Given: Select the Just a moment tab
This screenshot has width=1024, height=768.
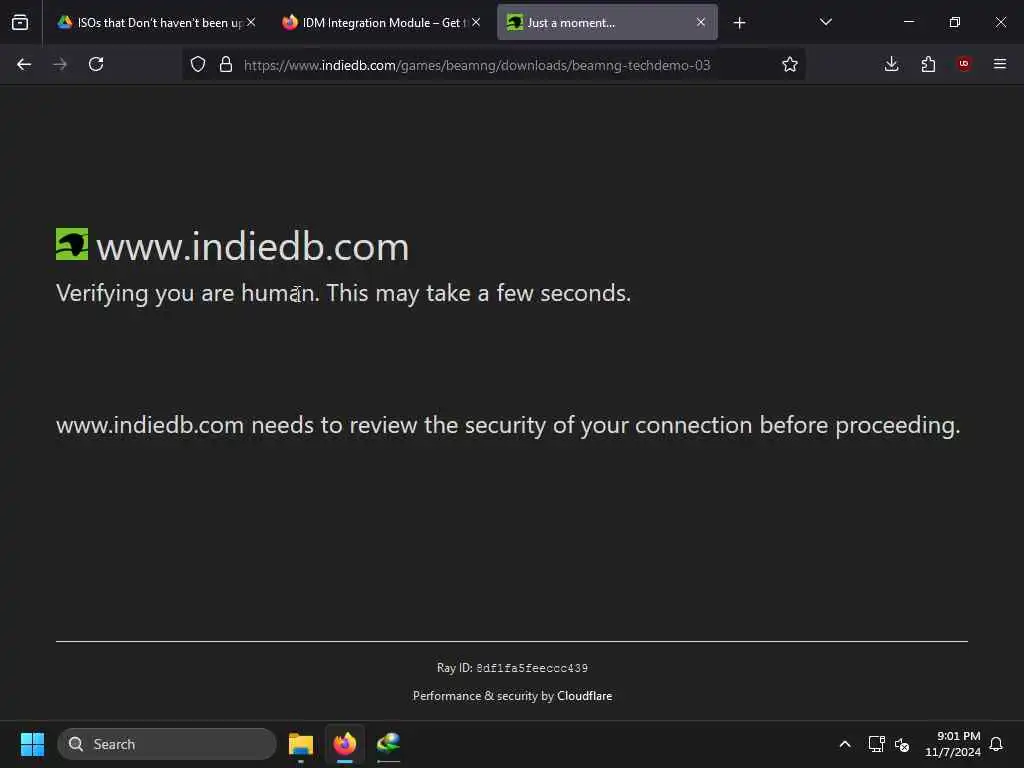Looking at the screenshot, I should [x=607, y=22].
